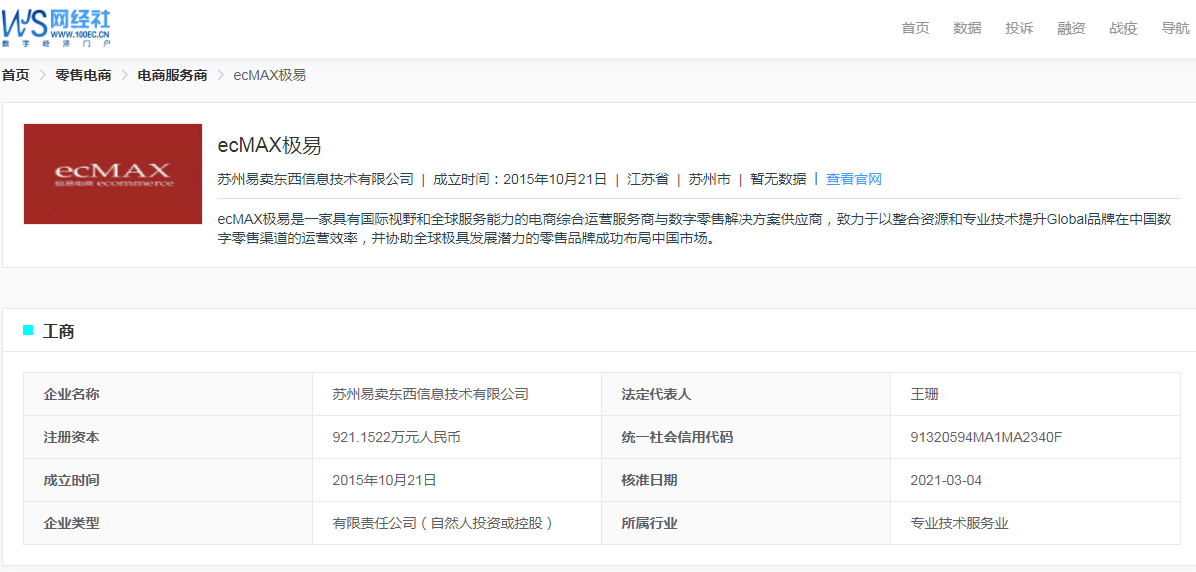1196x572 pixels.
Task: Click the ecMAX极易 company heading
Action: (x=269, y=146)
